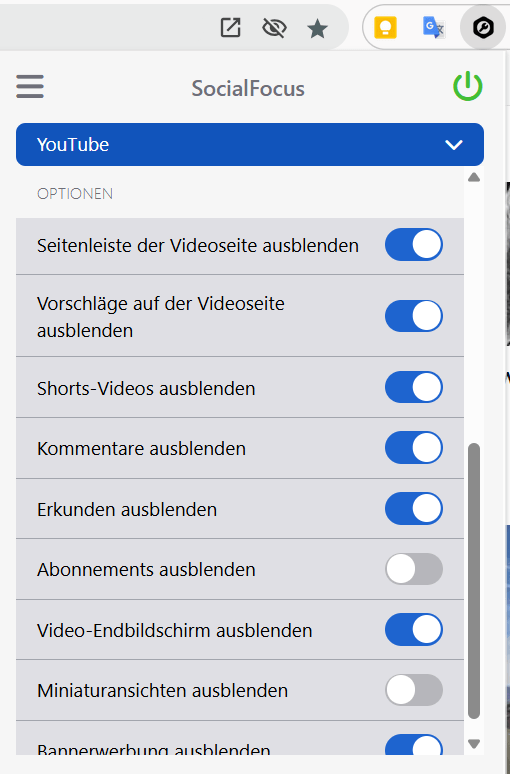The height and width of the screenshot is (774, 510).
Task: Toggle Erkunden ausblenden switch
Action: coord(414,508)
